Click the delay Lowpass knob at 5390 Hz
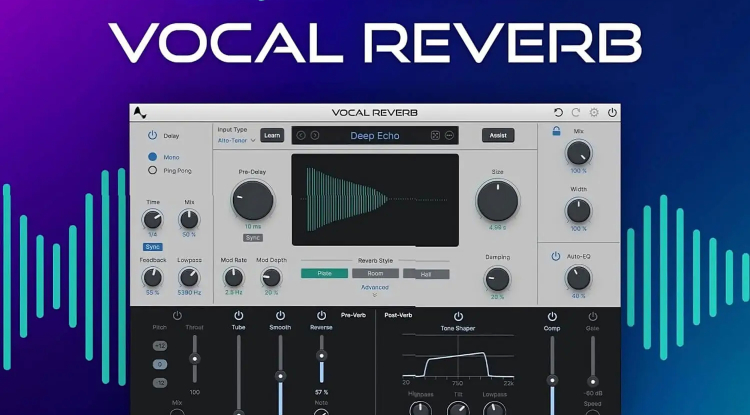Screen dimensions: 750x415 [189, 277]
